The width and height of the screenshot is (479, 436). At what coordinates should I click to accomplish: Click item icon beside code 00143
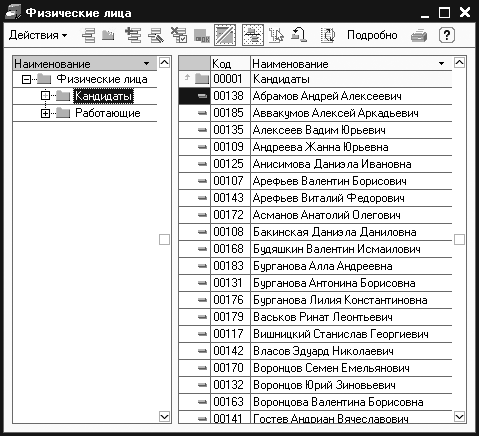point(202,198)
